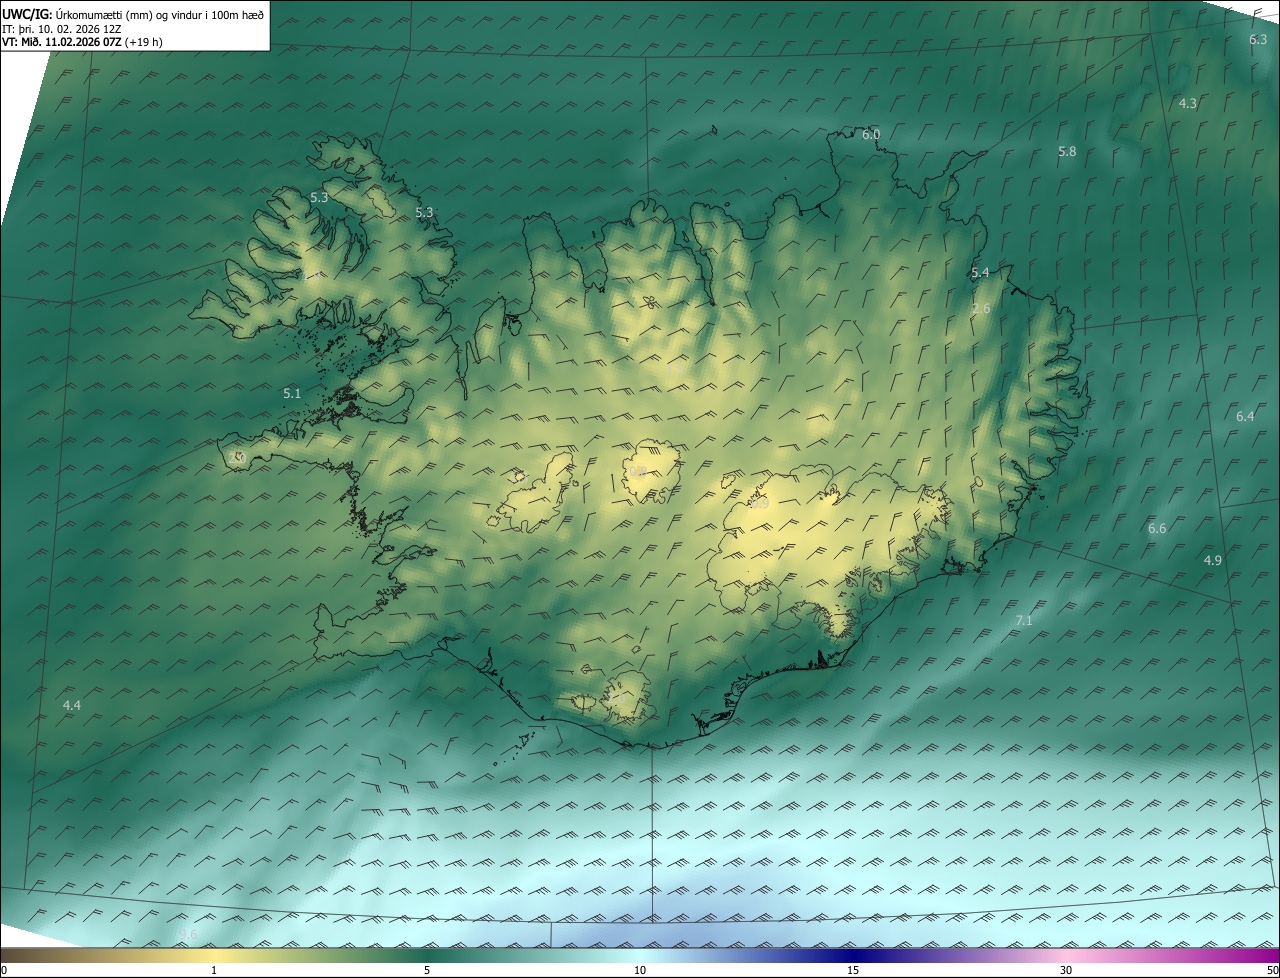This screenshot has width=1280, height=978.
Task: Select the 7.1 value label off the southeast coast
Action: tap(1024, 621)
